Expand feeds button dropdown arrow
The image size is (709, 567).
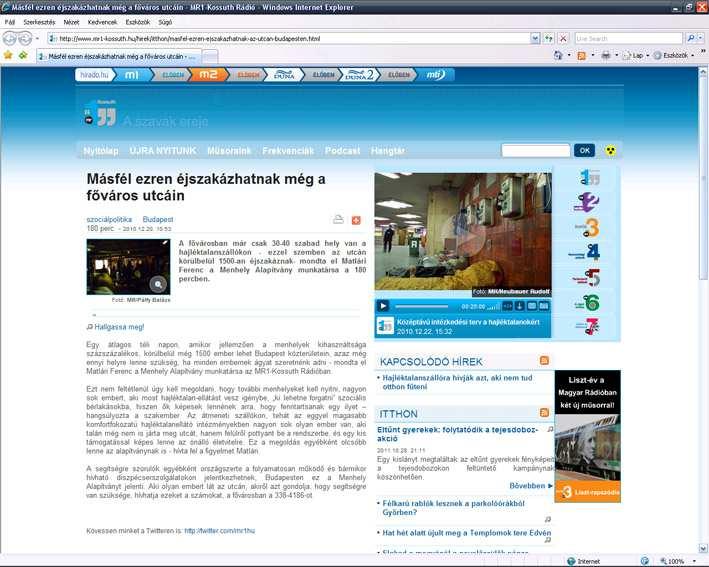coord(593,56)
